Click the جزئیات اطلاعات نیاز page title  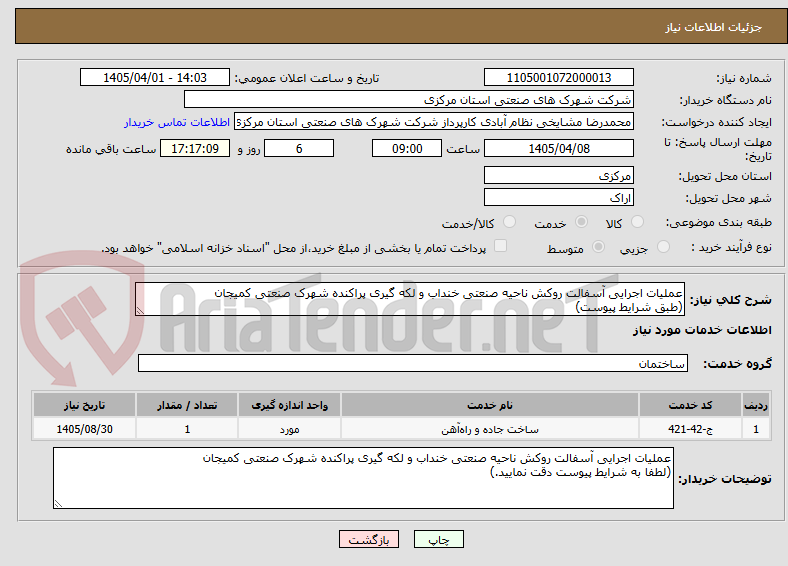tap(714, 27)
